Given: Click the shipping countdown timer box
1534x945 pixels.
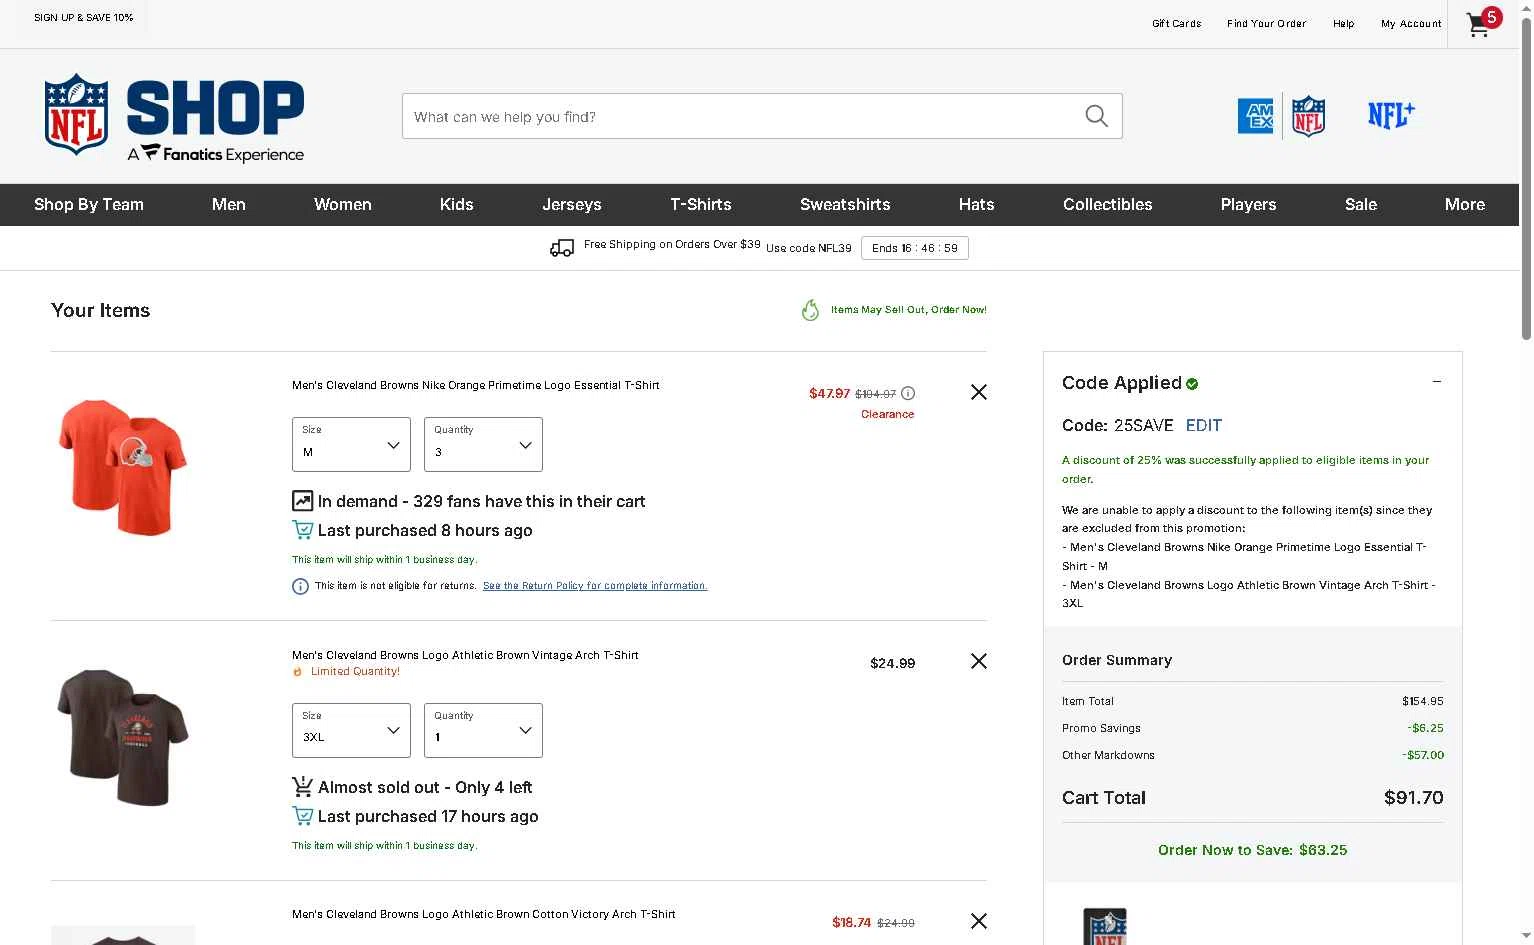Looking at the screenshot, I should pyautogui.click(x=915, y=248).
